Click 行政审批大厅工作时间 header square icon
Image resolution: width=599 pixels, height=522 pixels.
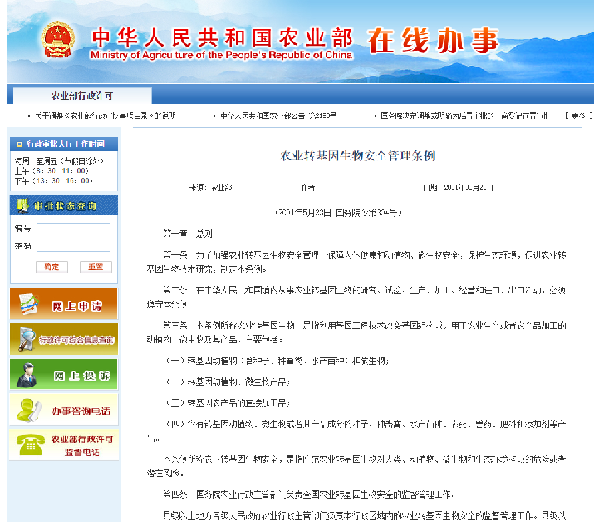[x=19, y=144]
